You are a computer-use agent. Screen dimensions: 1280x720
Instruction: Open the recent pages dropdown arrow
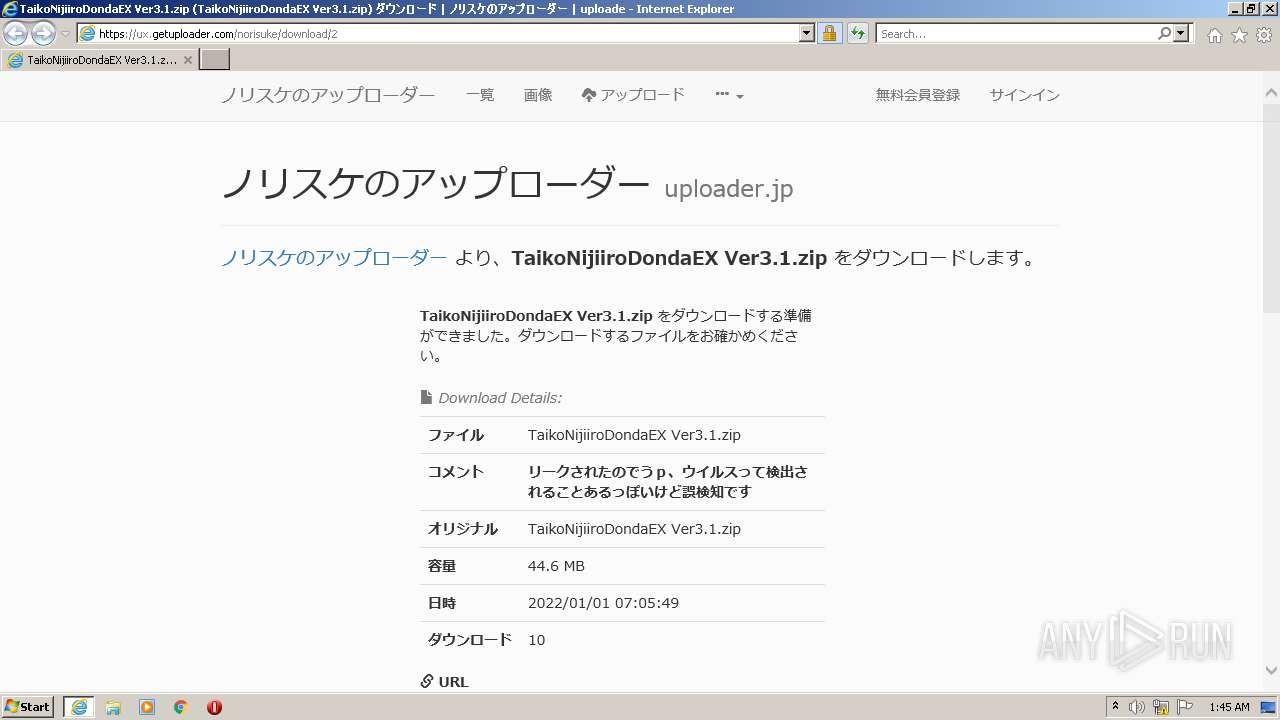point(65,34)
